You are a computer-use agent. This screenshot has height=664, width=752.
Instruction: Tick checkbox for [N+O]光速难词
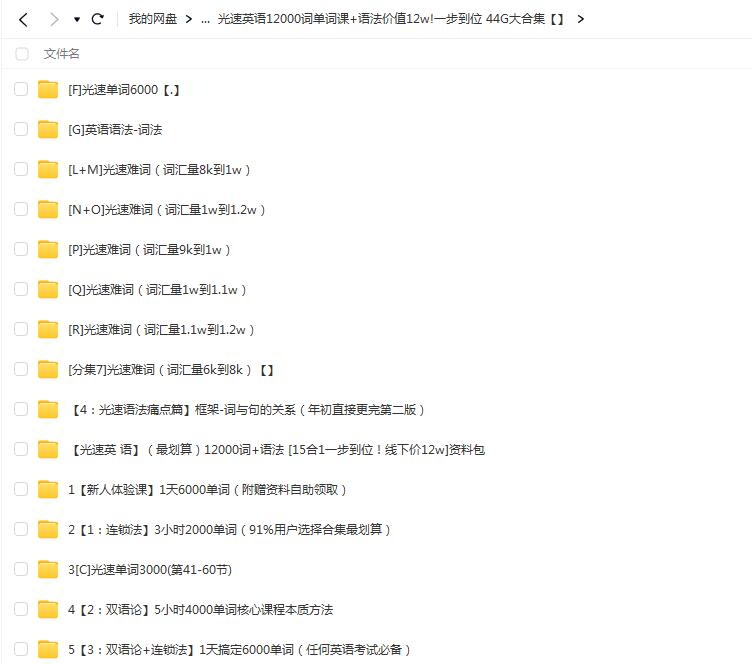click(21, 209)
